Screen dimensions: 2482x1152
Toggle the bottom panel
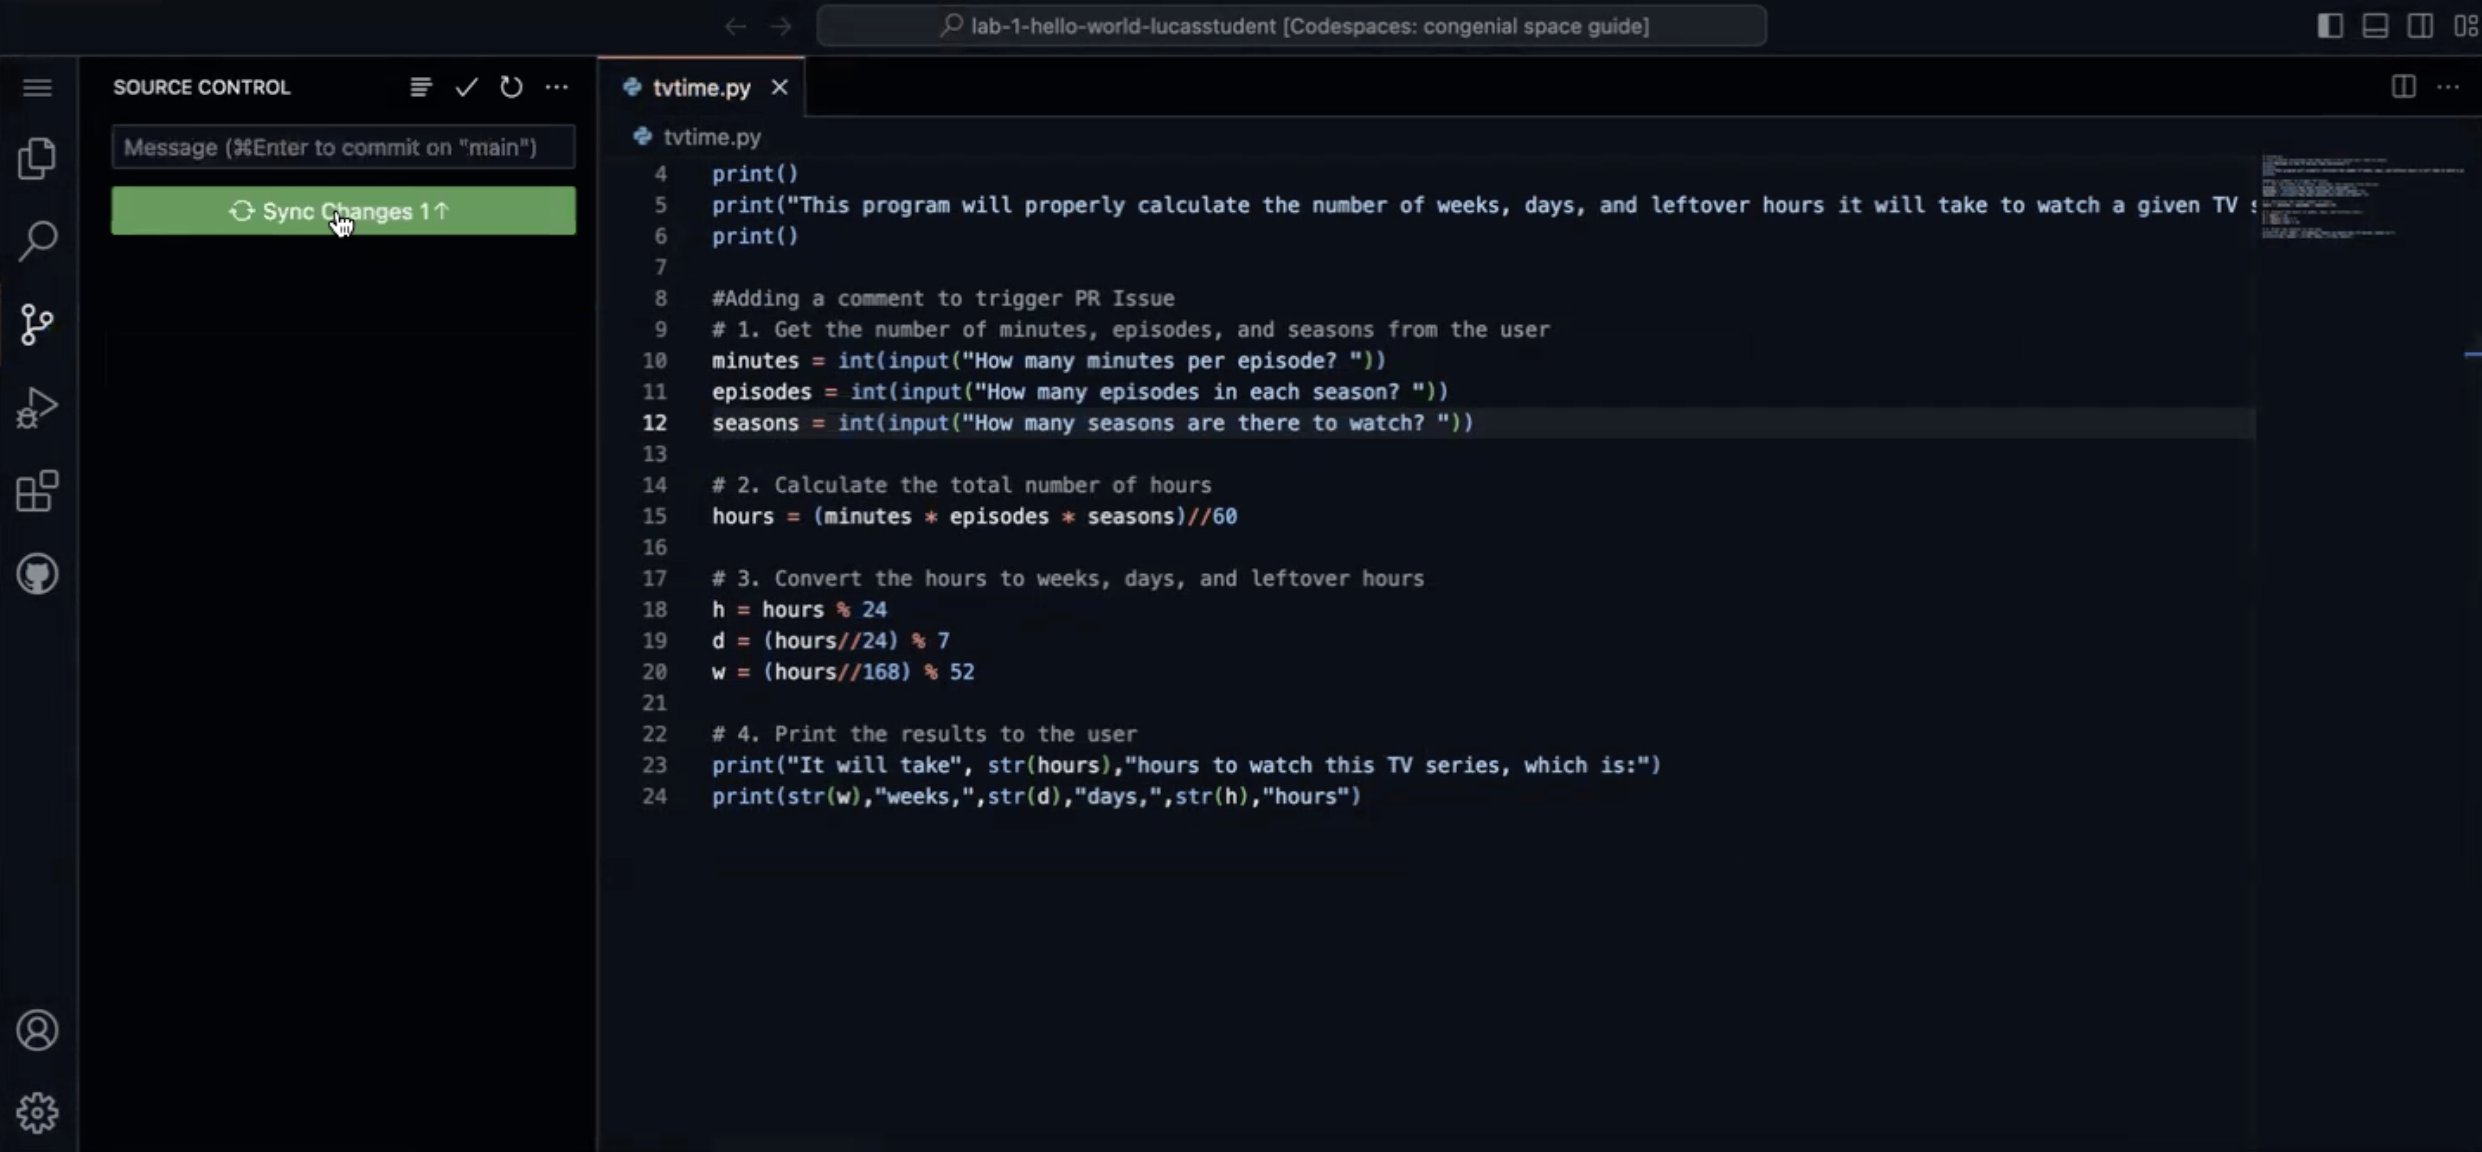pos(2375,26)
